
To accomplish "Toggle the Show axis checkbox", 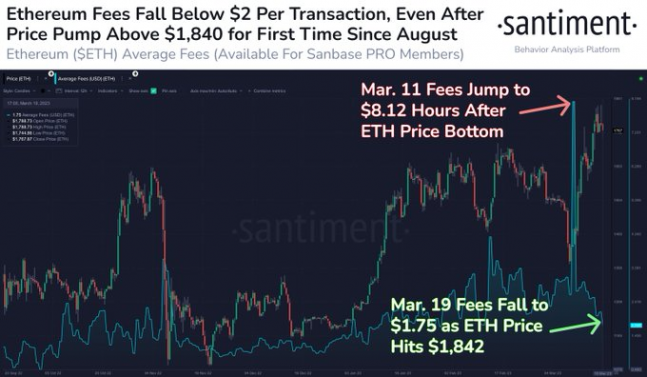I will [x=153, y=91].
